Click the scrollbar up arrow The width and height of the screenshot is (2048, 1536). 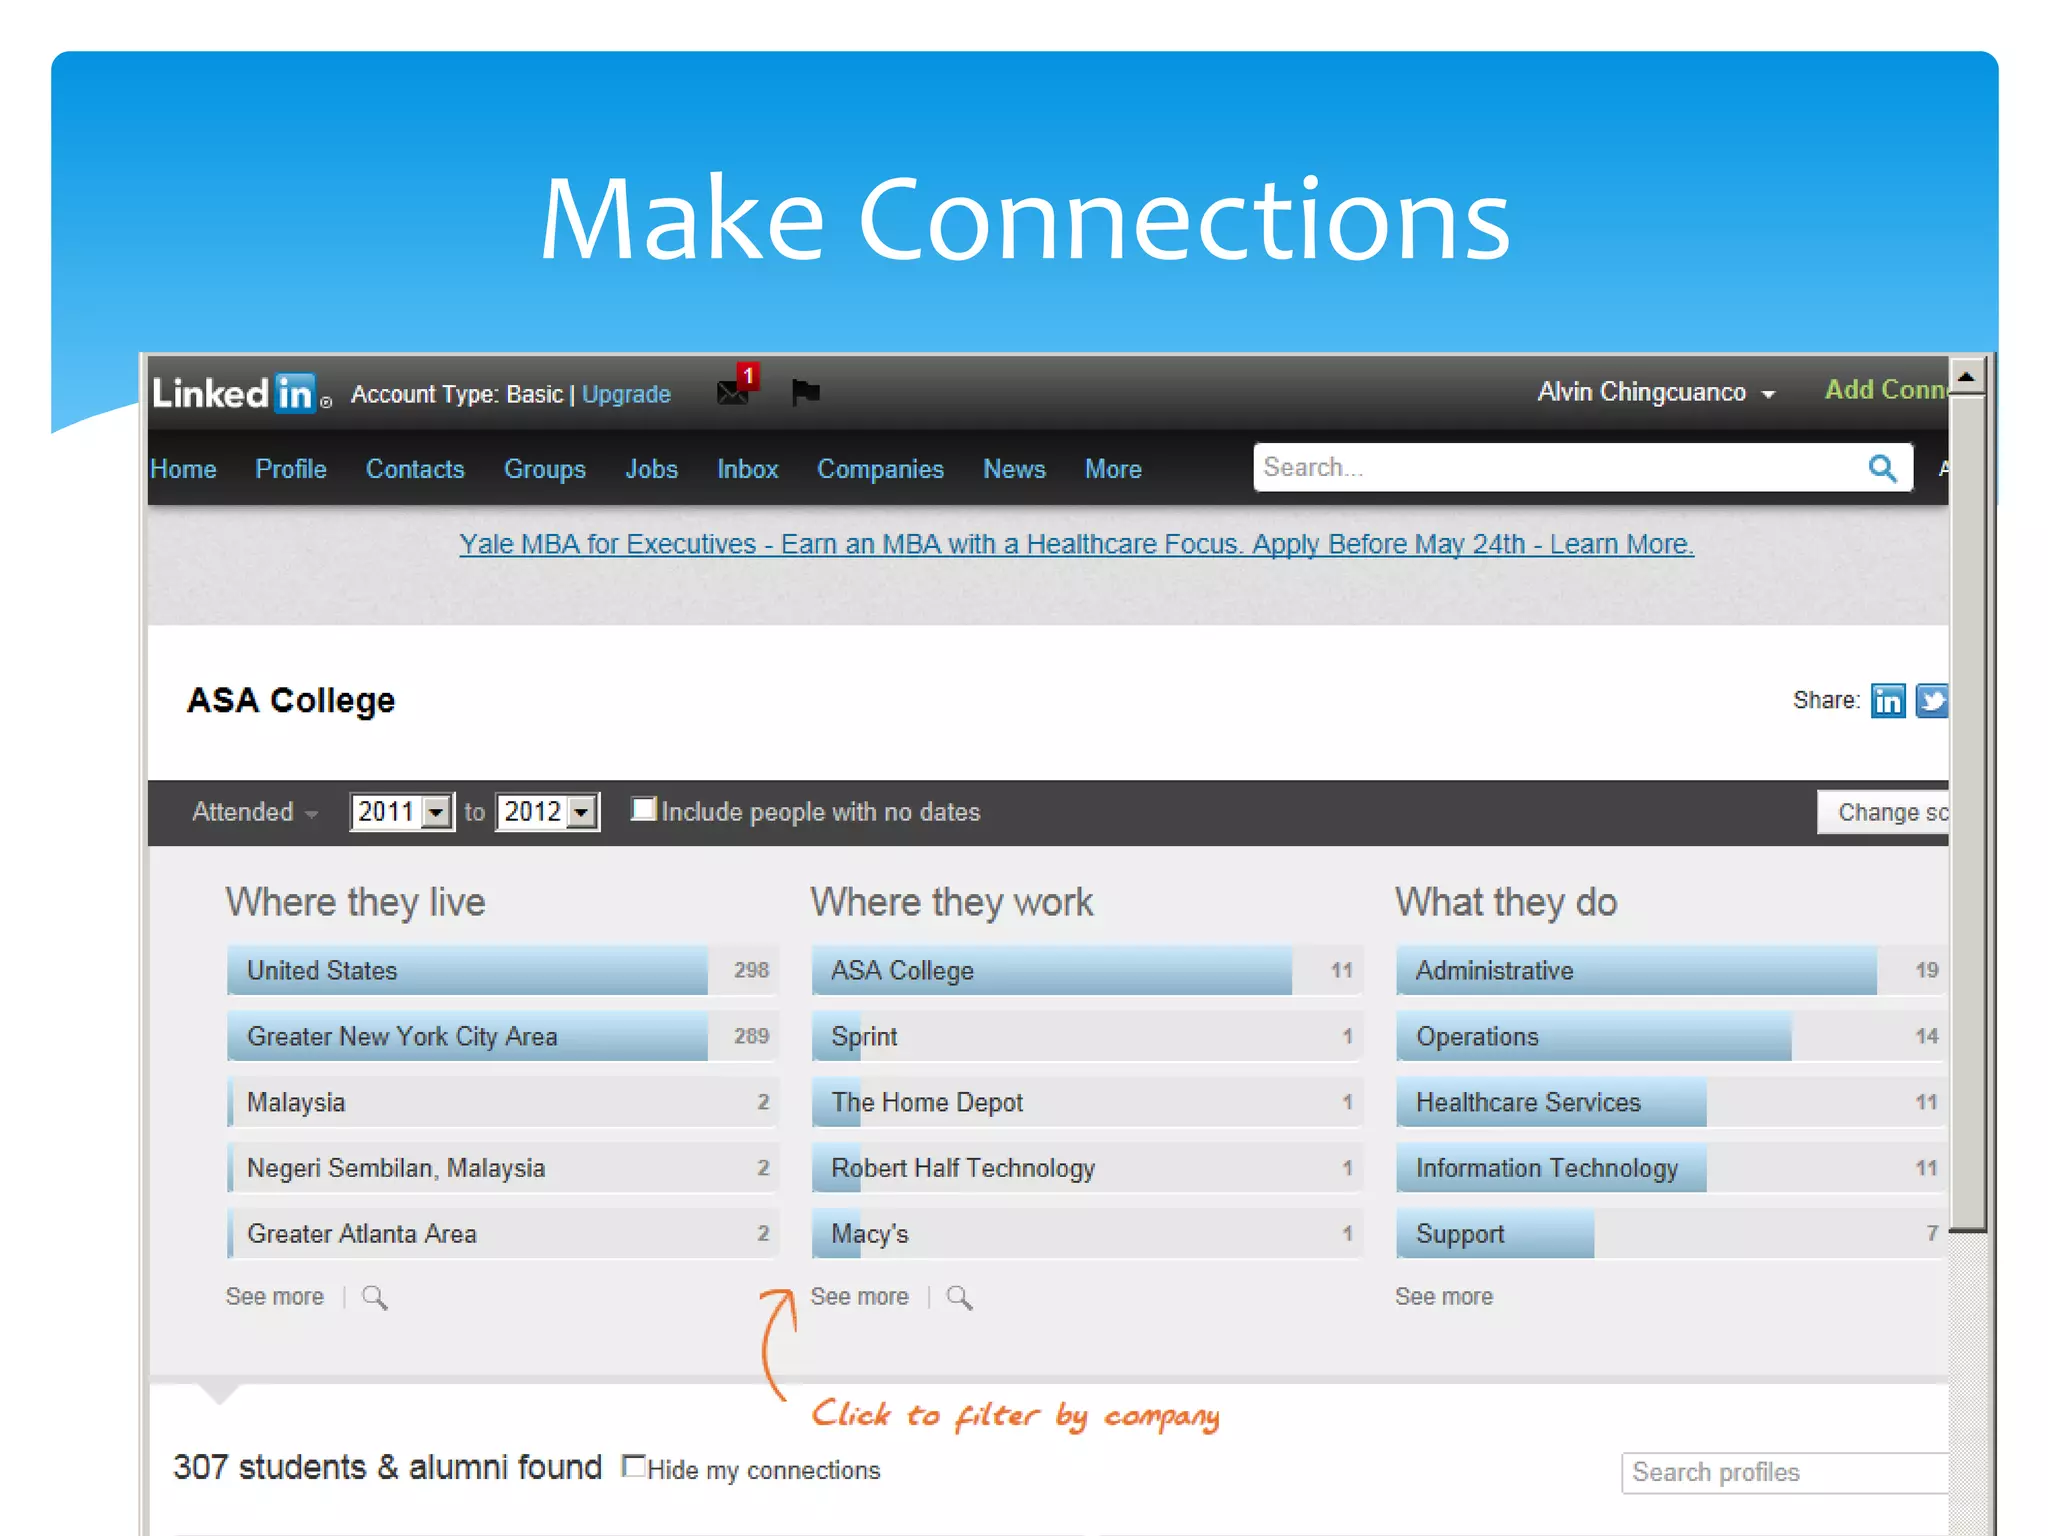(1966, 377)
